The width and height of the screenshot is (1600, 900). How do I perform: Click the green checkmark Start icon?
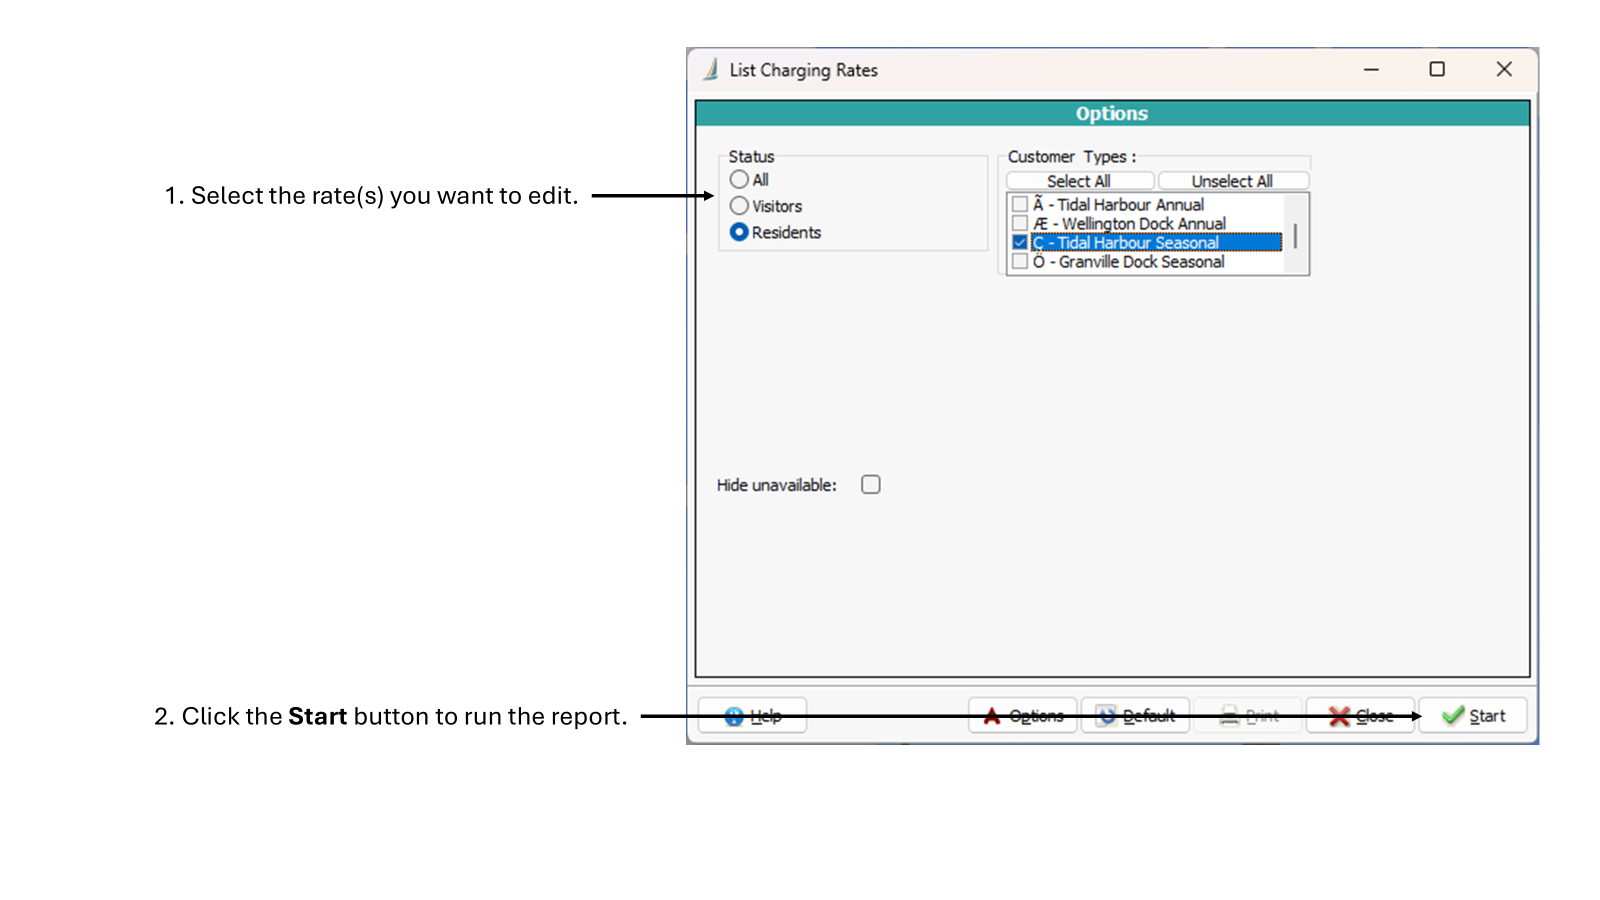click(1451, 715)
